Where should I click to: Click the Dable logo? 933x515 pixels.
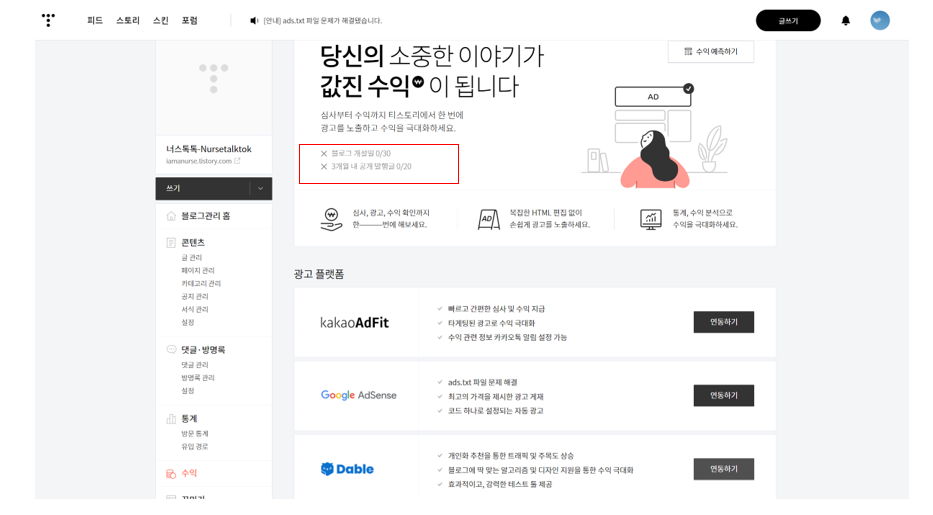(347, 469)
